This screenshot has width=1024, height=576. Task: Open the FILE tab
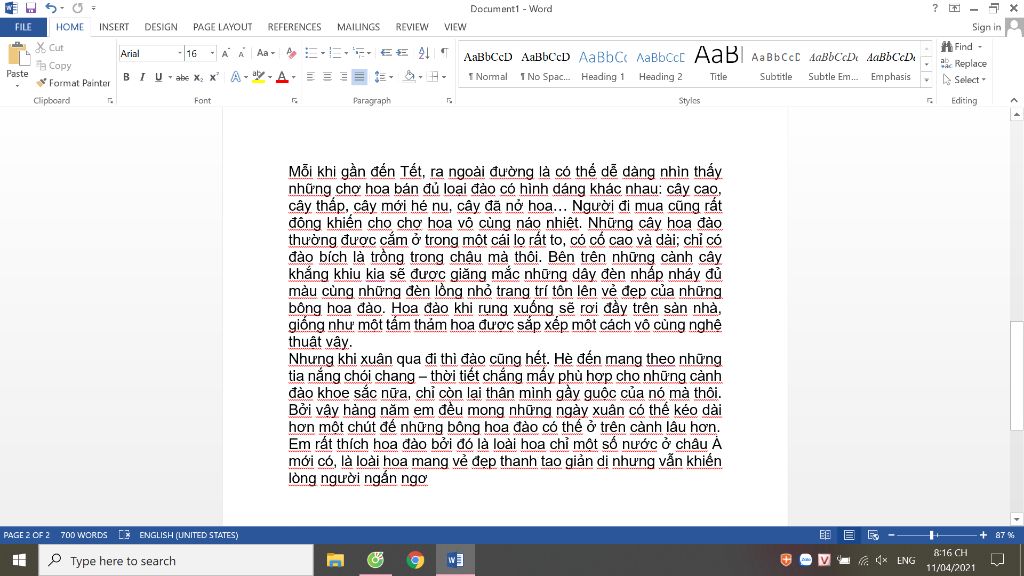(23, 27)
